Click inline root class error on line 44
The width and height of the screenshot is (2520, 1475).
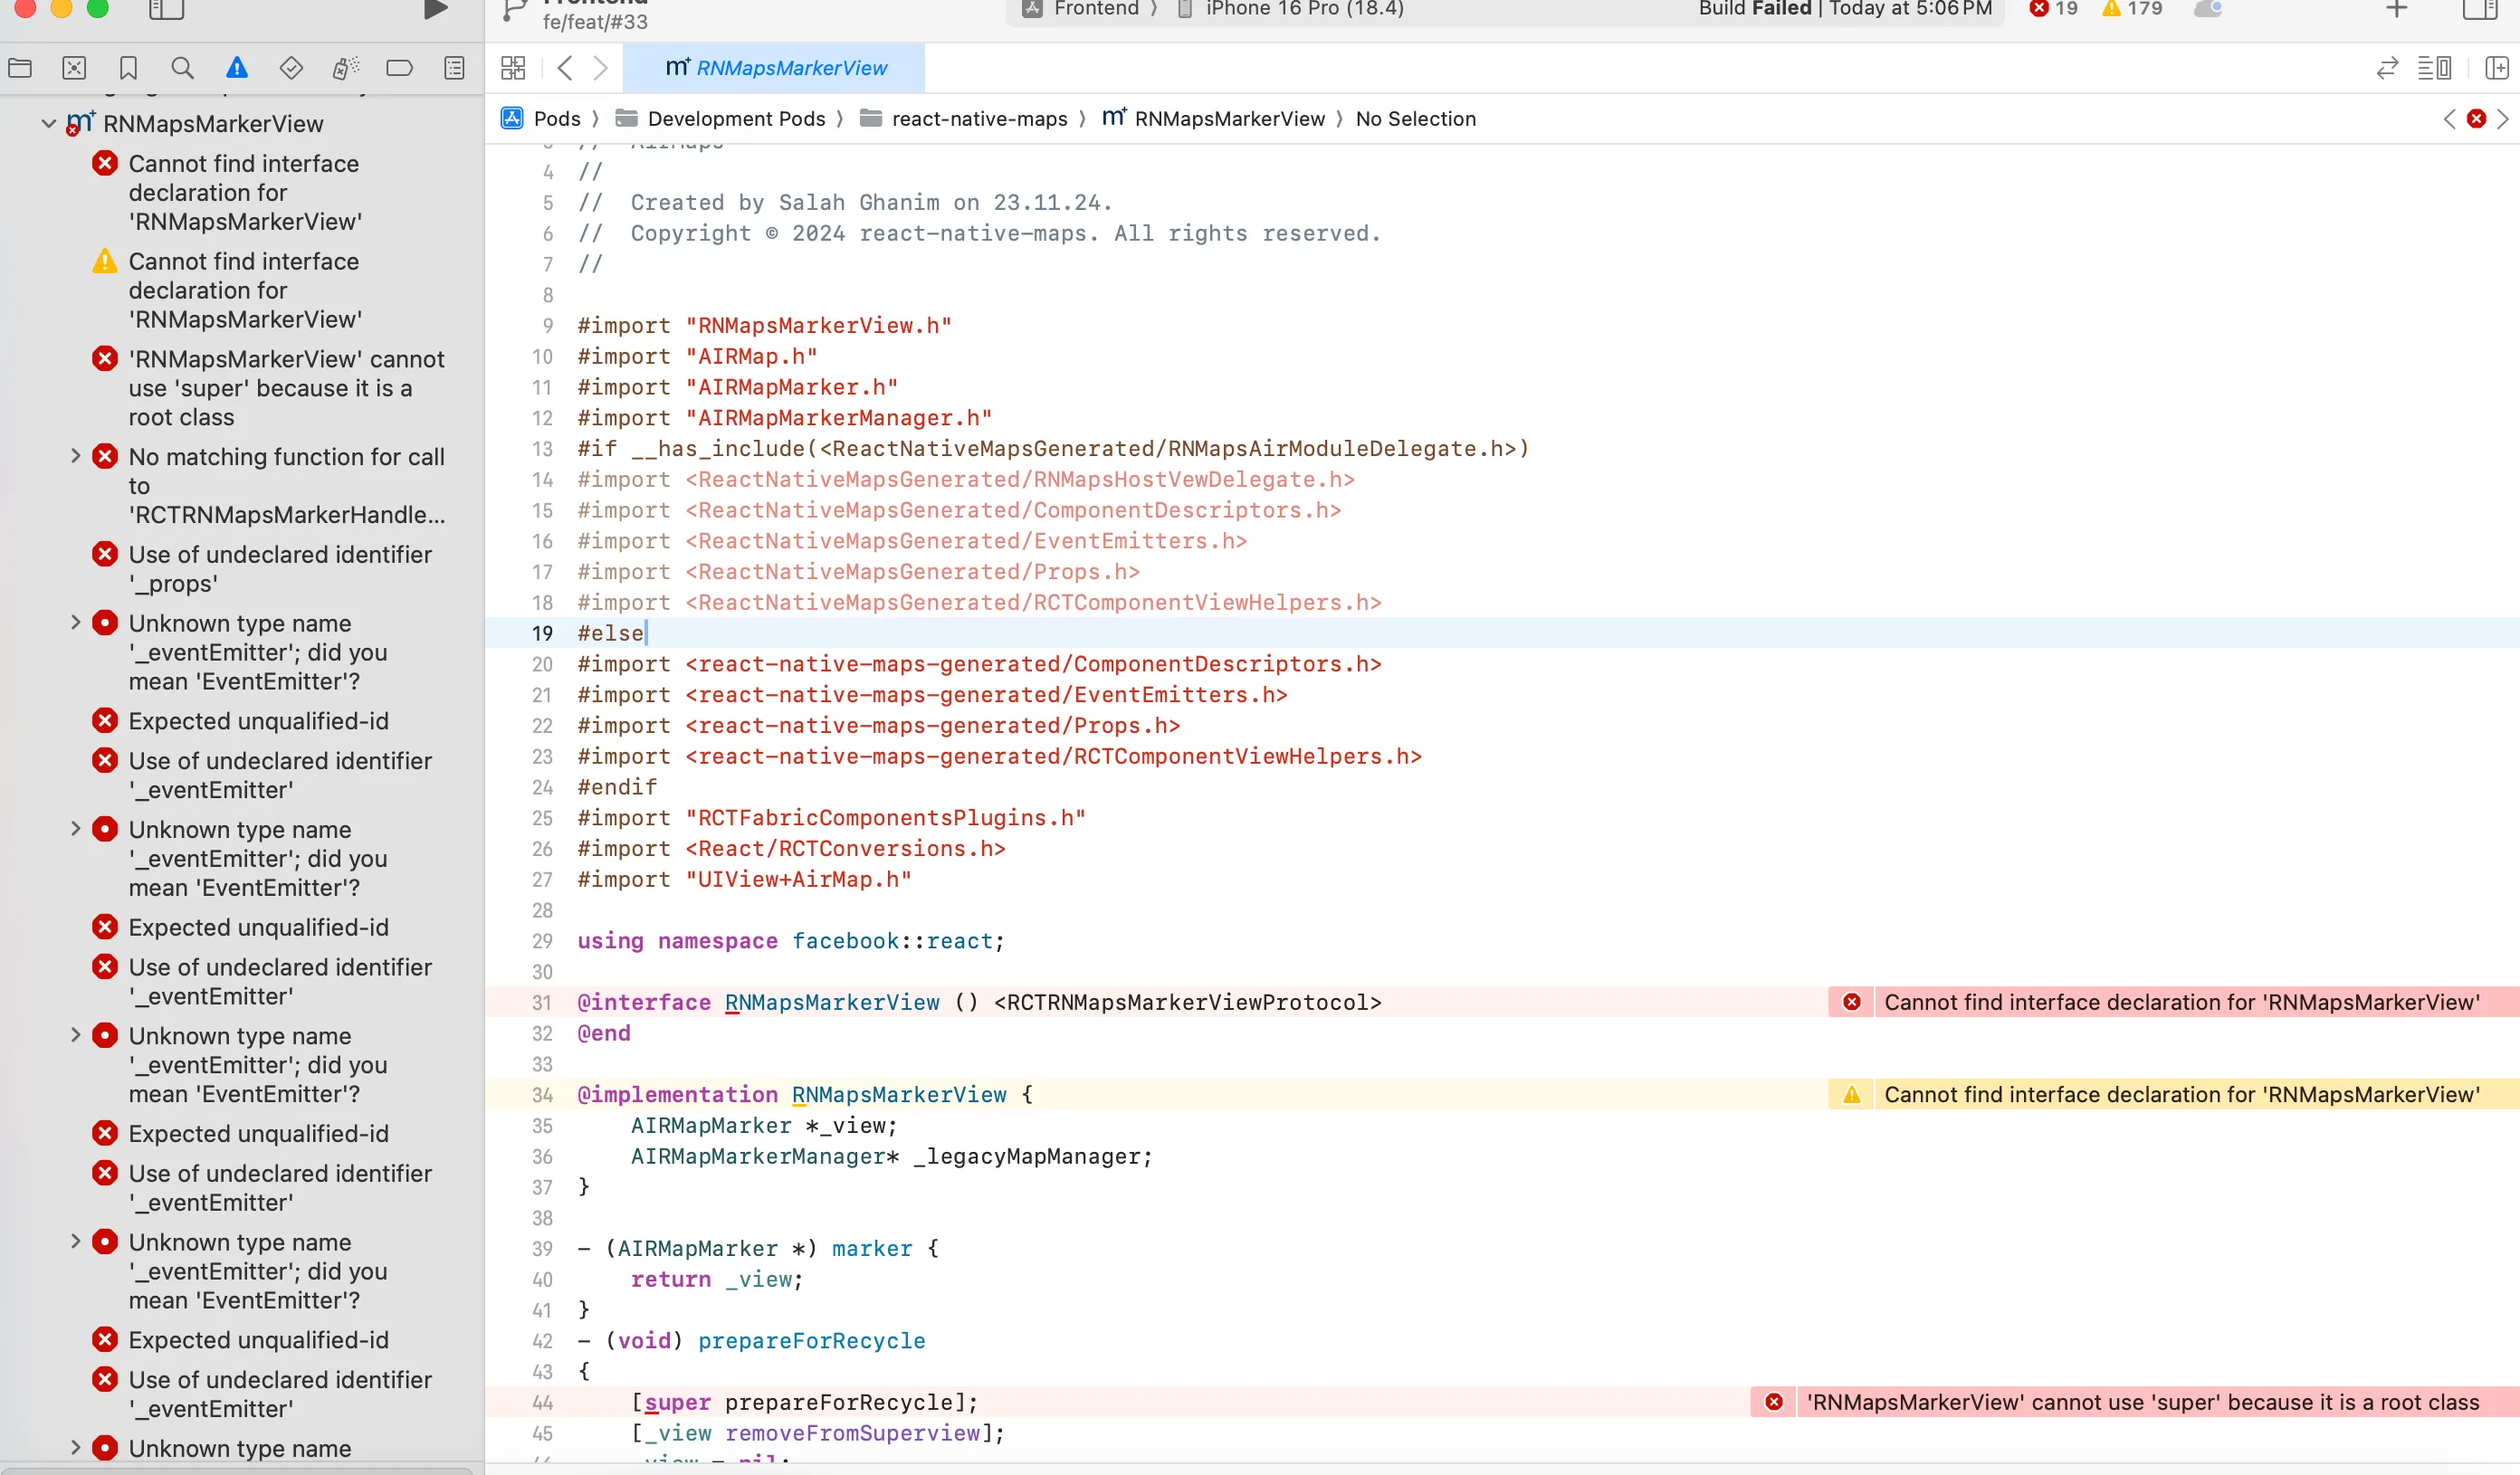click(2135, 1402)
